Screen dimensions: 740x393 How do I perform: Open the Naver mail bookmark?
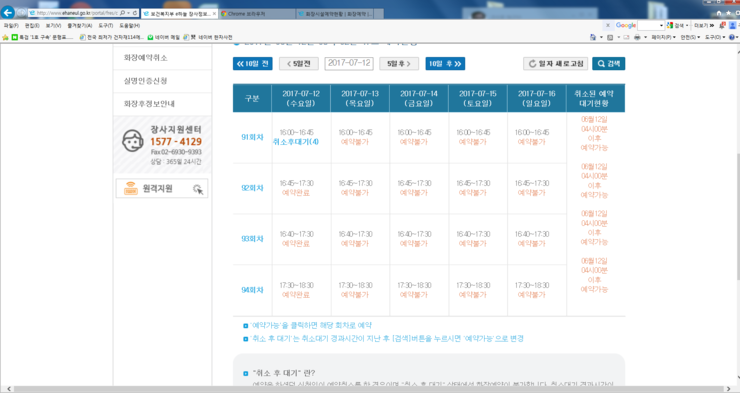pos(164,37)
